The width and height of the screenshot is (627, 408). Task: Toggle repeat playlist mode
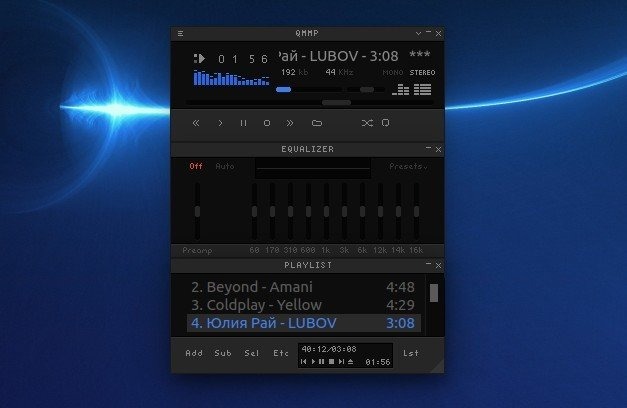(385, 123)
